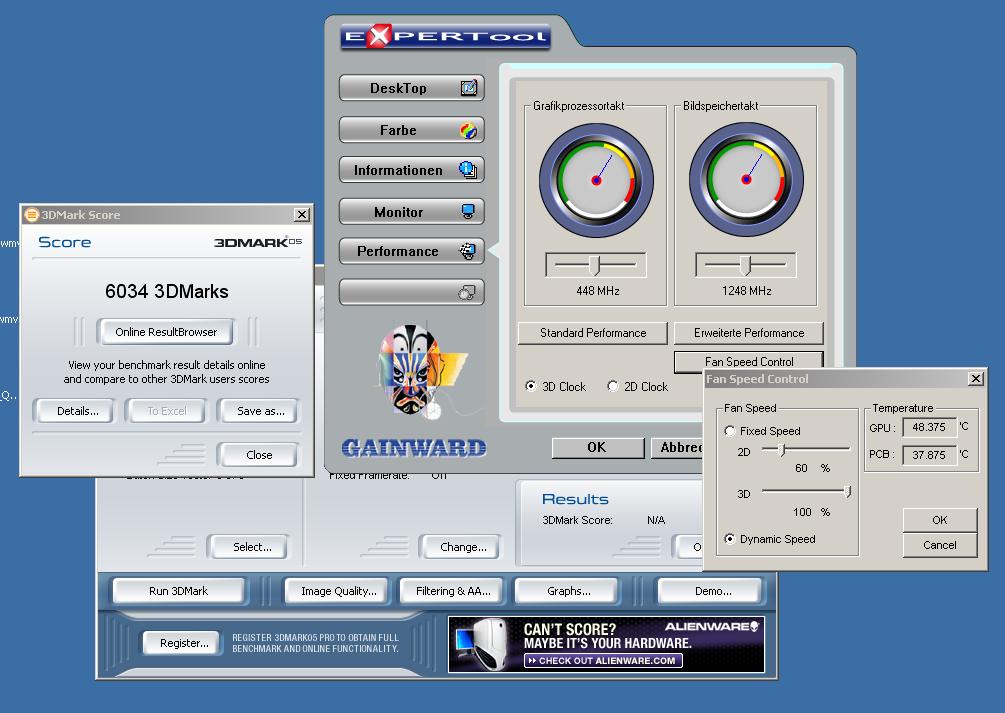Viewport: 1005px width, 713px height.
Task: Select the 3D Clock radio button
Action: (x=531, y=386)
